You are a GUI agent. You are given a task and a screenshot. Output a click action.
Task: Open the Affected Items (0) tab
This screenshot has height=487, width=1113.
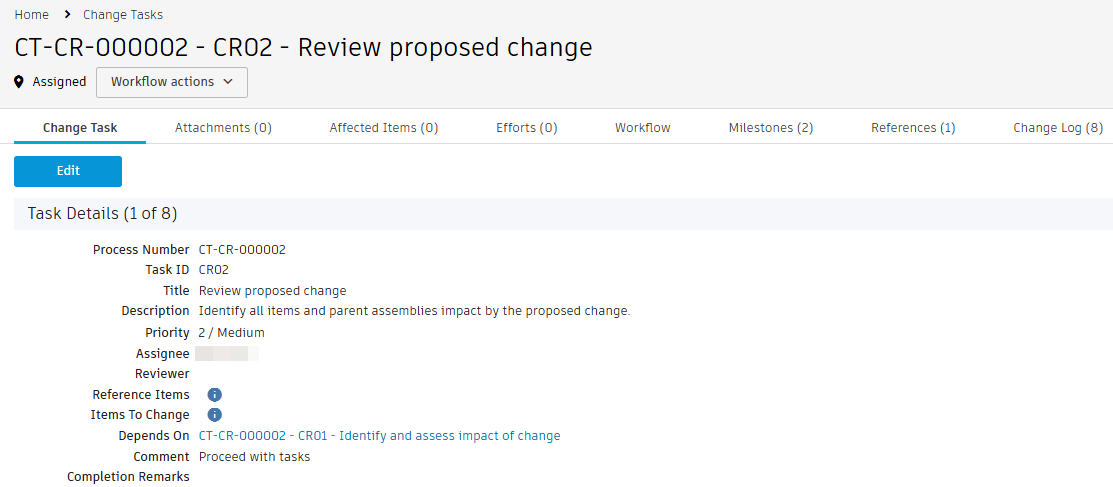coord(384,128)
